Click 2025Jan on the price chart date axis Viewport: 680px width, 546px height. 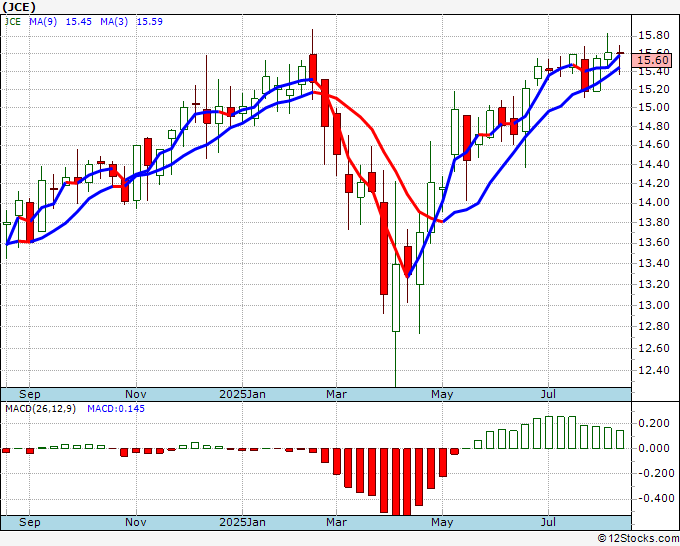click(x=242, y=394)
